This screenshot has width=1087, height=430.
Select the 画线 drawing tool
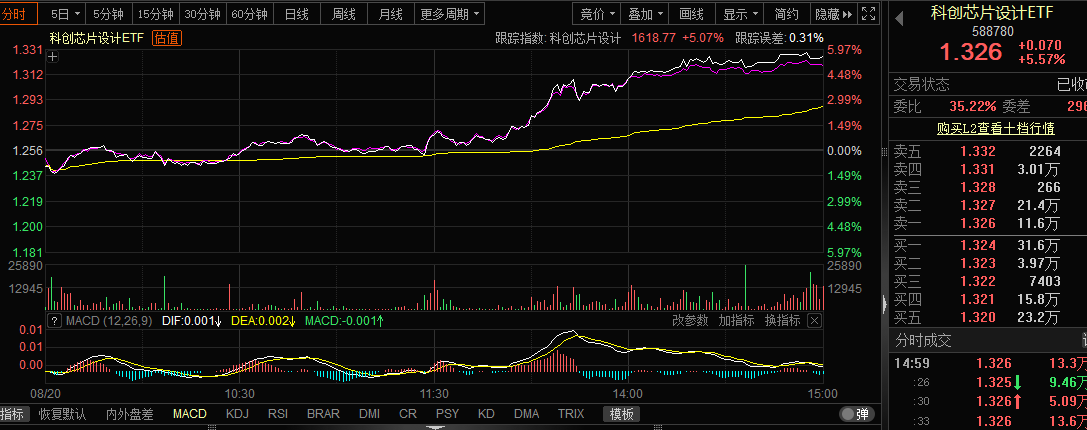coord(691,14)
